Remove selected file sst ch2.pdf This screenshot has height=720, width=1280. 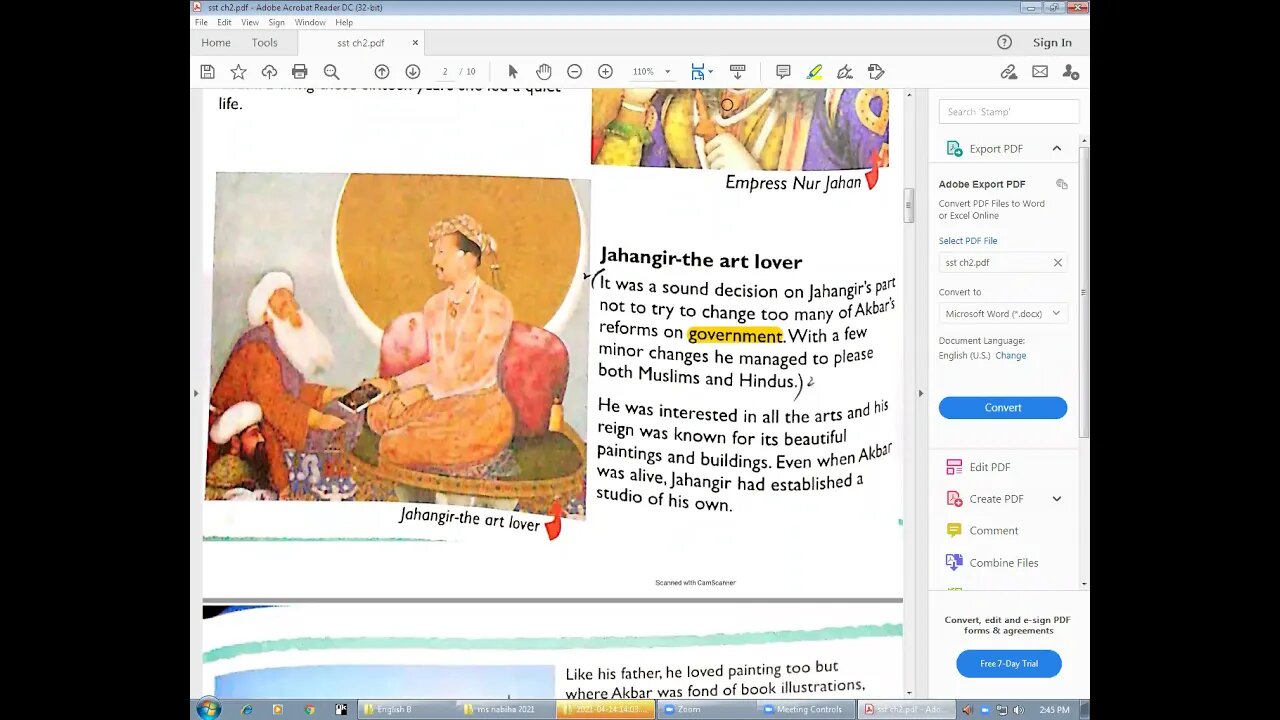(x=1057, y=263)
